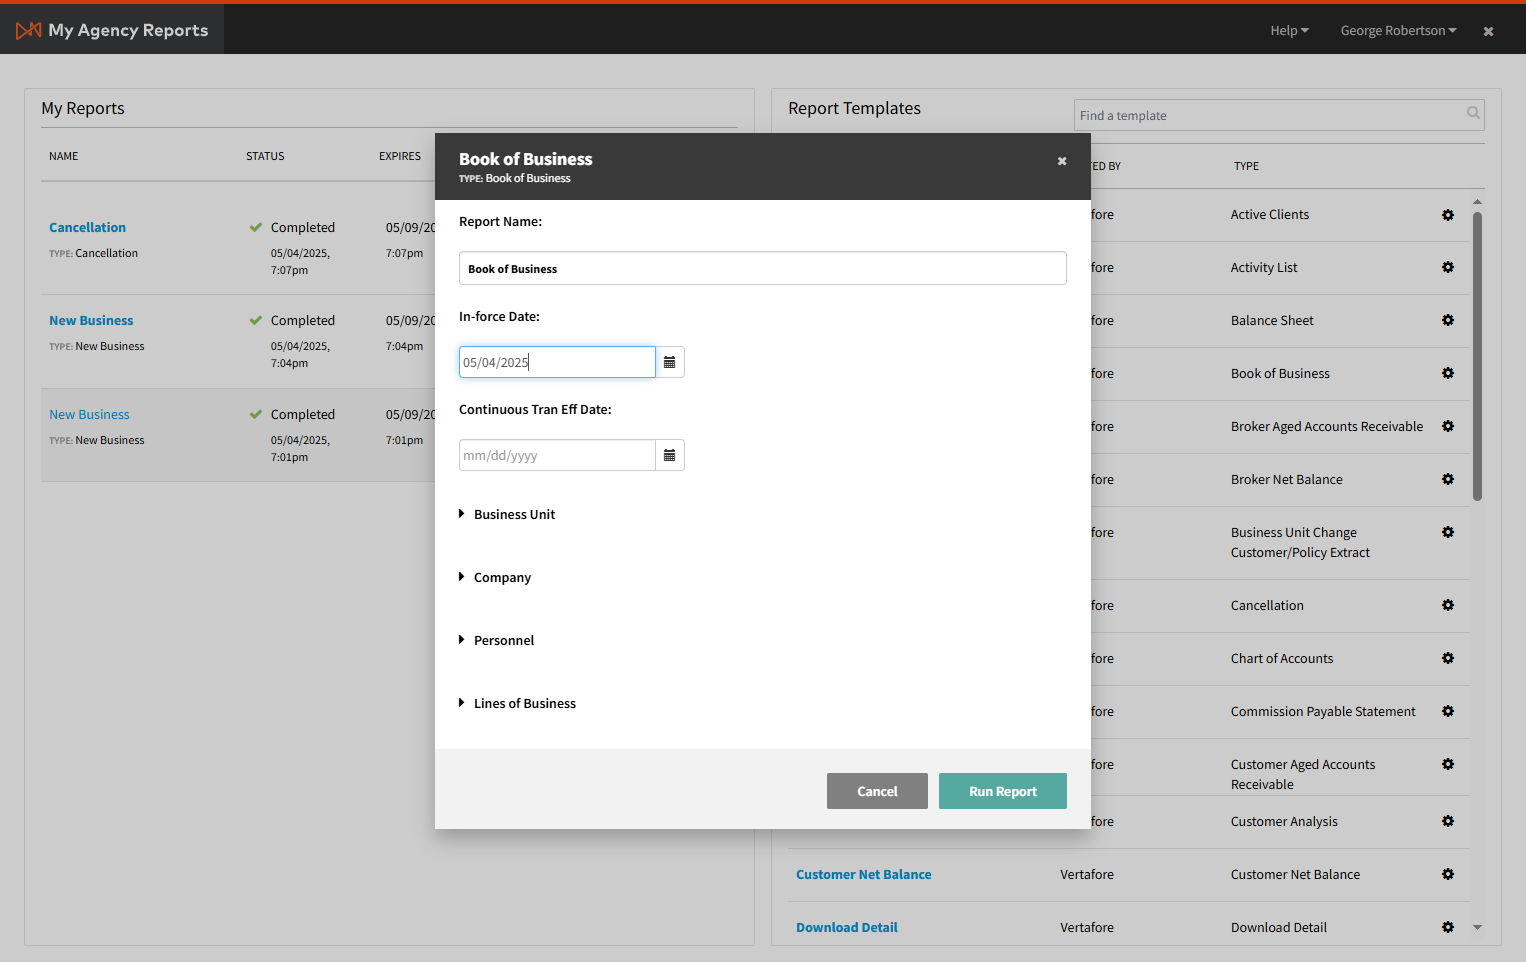The height and width of the screenshot is (962, 1526).
Task: Close the app with the top-right X
Action: tap(1488, 31)
